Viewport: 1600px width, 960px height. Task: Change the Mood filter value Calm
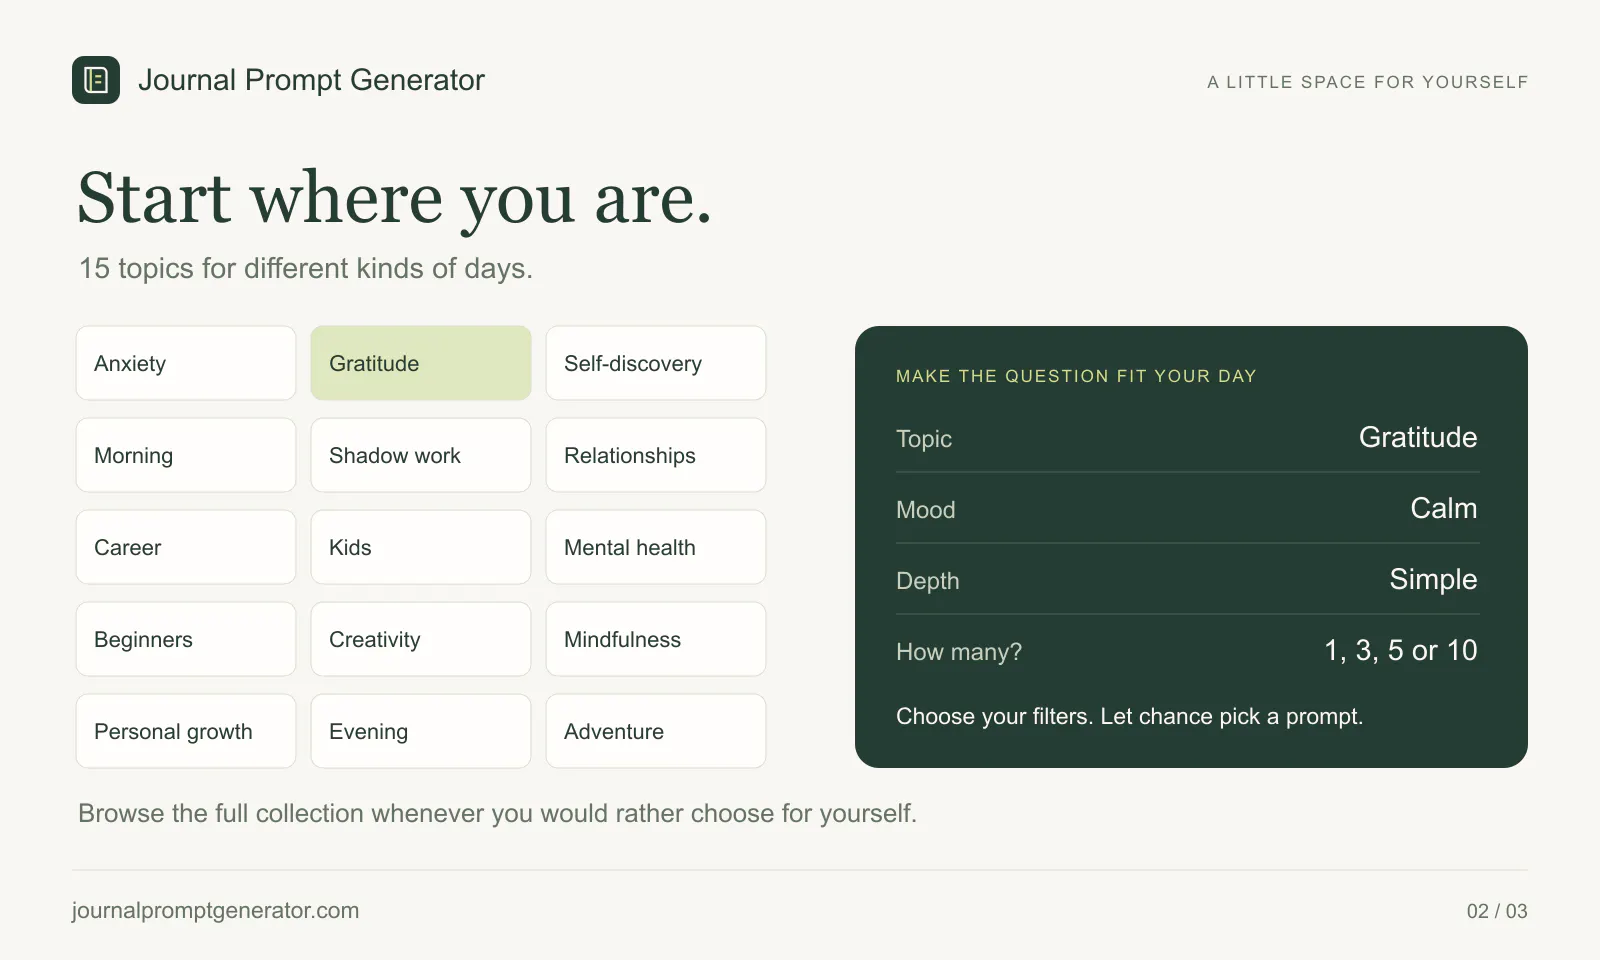(1444, 508)
